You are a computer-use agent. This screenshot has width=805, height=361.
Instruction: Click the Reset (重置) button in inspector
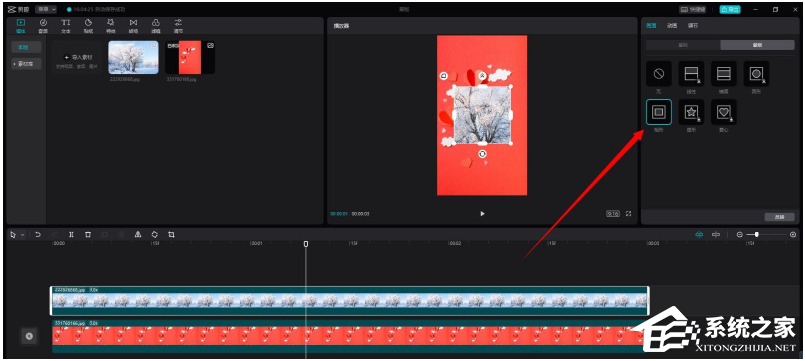(x=779, y=217)
